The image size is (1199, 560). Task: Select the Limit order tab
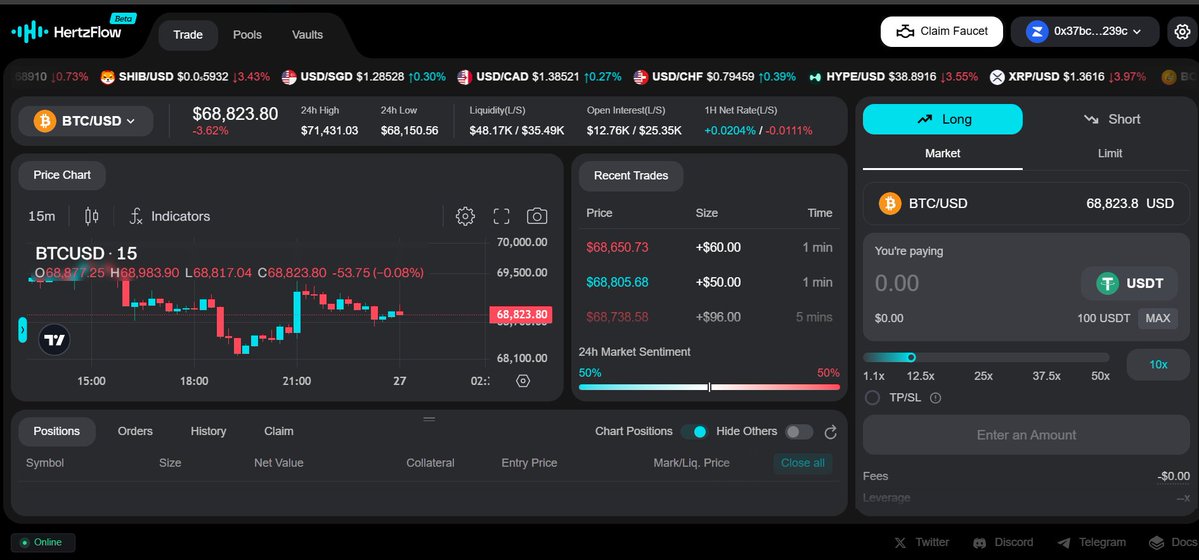1110,154
